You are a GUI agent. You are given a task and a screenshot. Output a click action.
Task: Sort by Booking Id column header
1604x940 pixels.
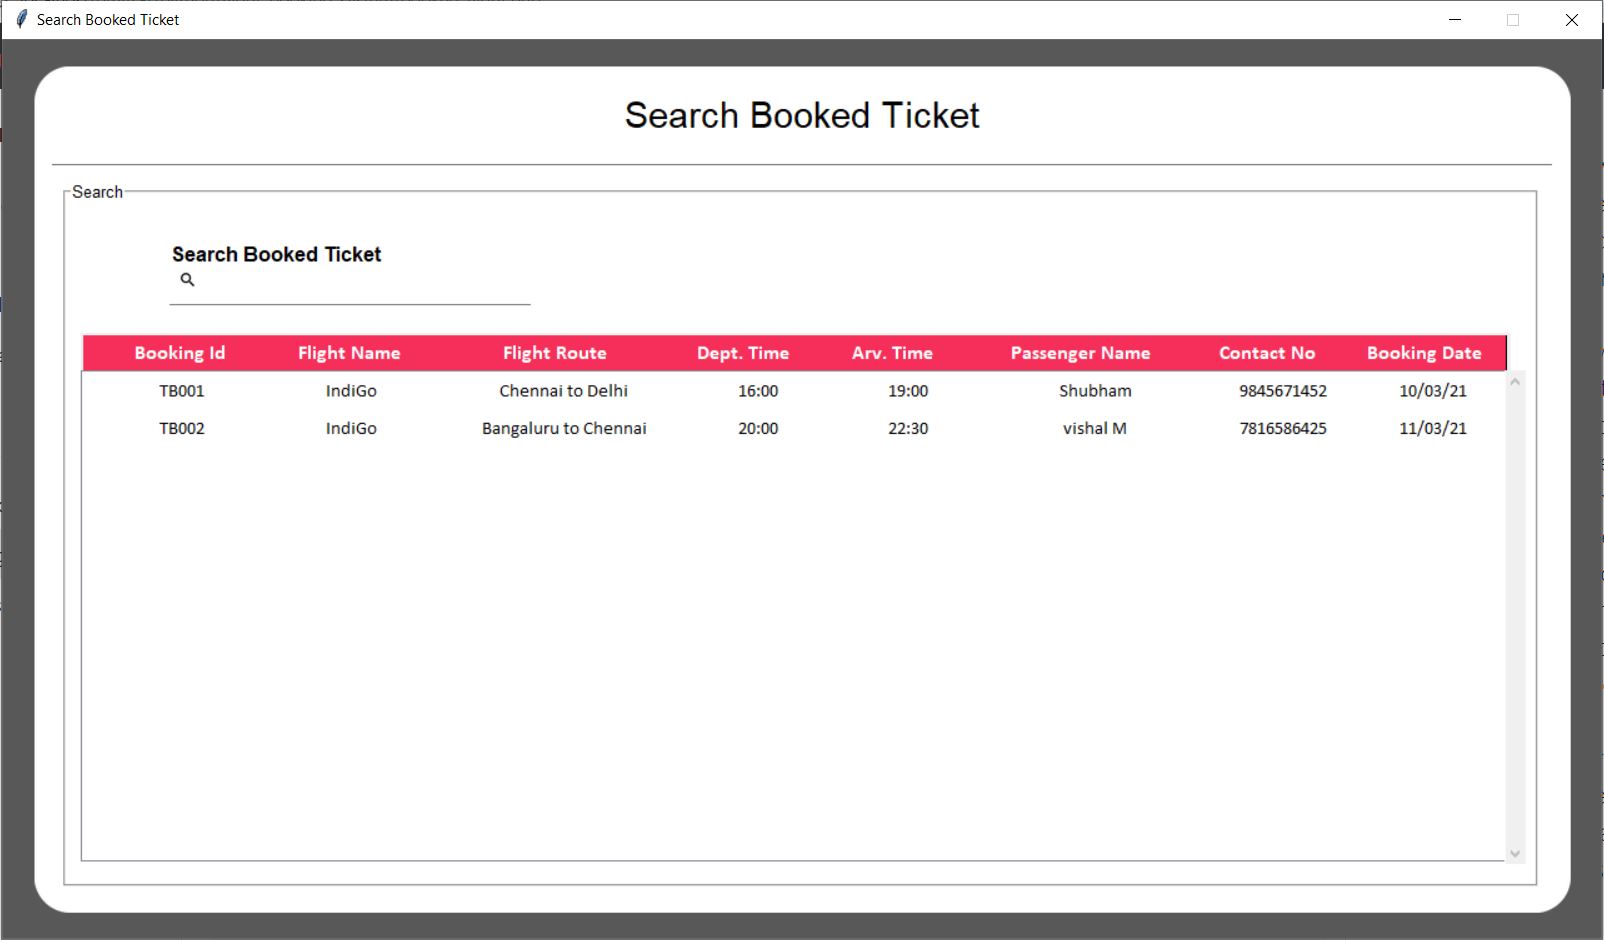pyautogui.click(x=180, y=353)
